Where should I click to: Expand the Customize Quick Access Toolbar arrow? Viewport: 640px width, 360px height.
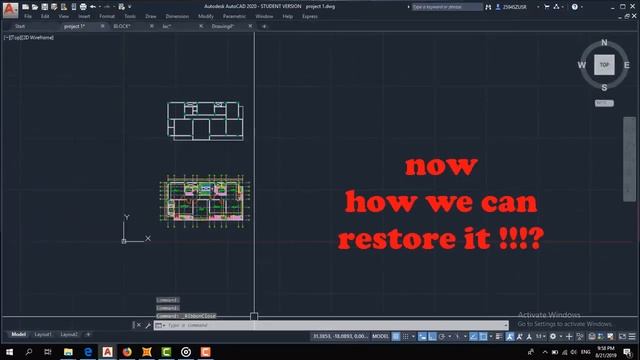[130, 7]
